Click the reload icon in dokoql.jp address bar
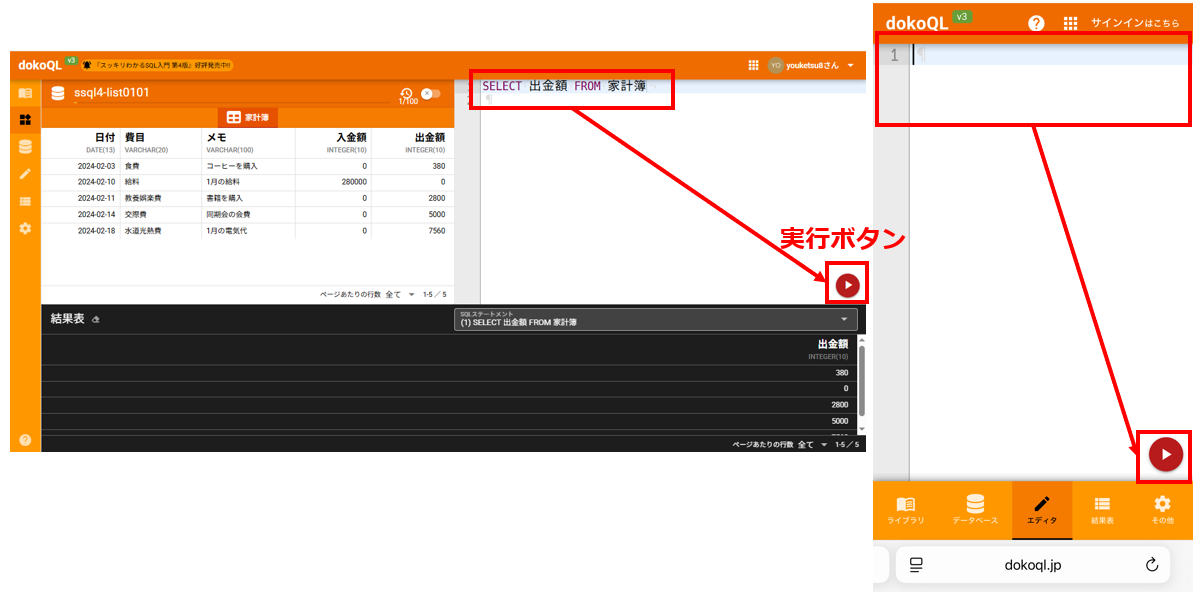The height and width of the screenshot is (592, 1193). (1151, 565)
